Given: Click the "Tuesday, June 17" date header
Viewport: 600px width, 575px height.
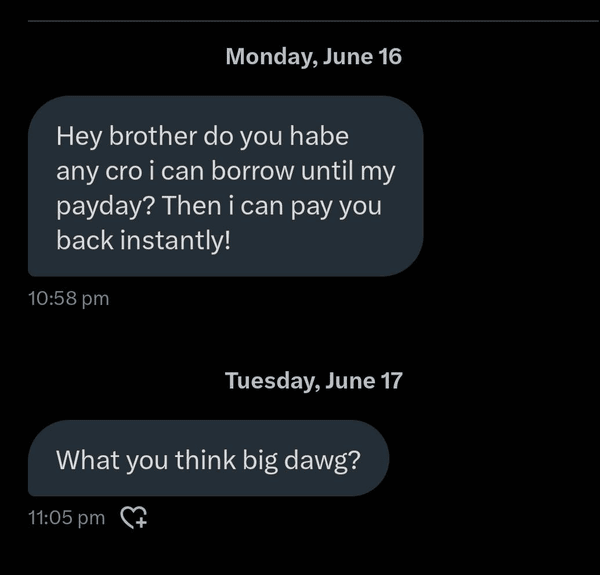Looking at the screenshot, I should point(313,380).
